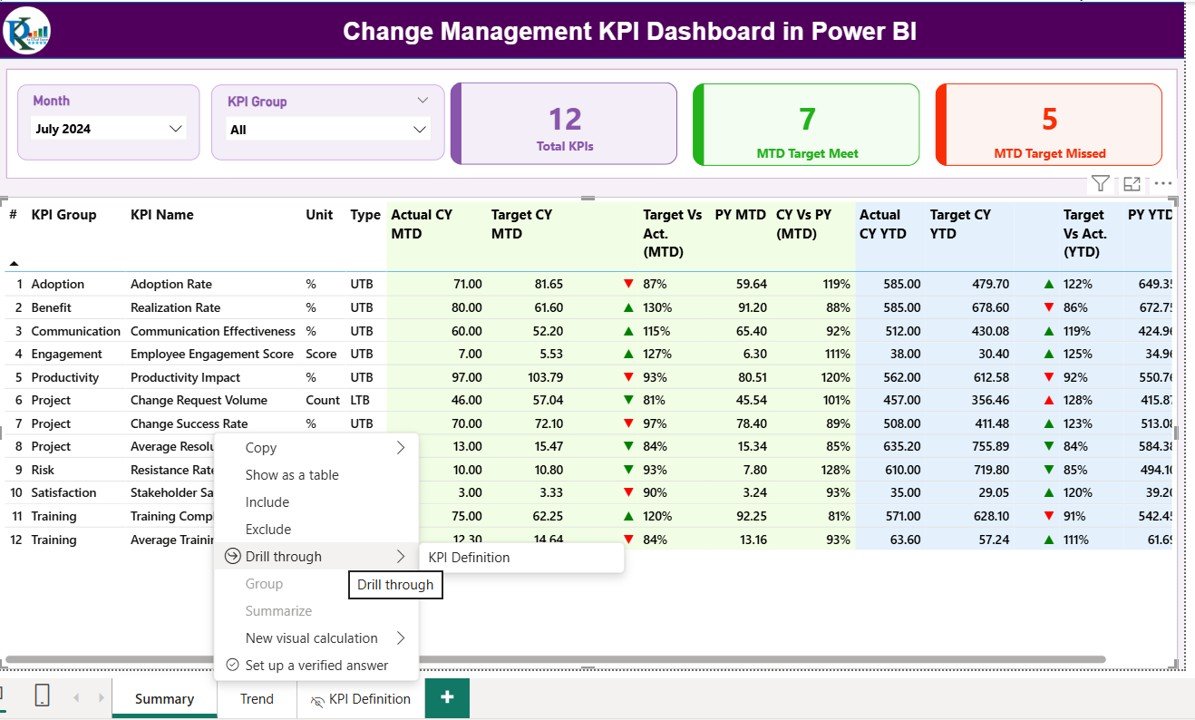Click the hidden-page icon on KPI Definition tab
The width and height of the screenshot is (1195, 720).
(317, 700)
